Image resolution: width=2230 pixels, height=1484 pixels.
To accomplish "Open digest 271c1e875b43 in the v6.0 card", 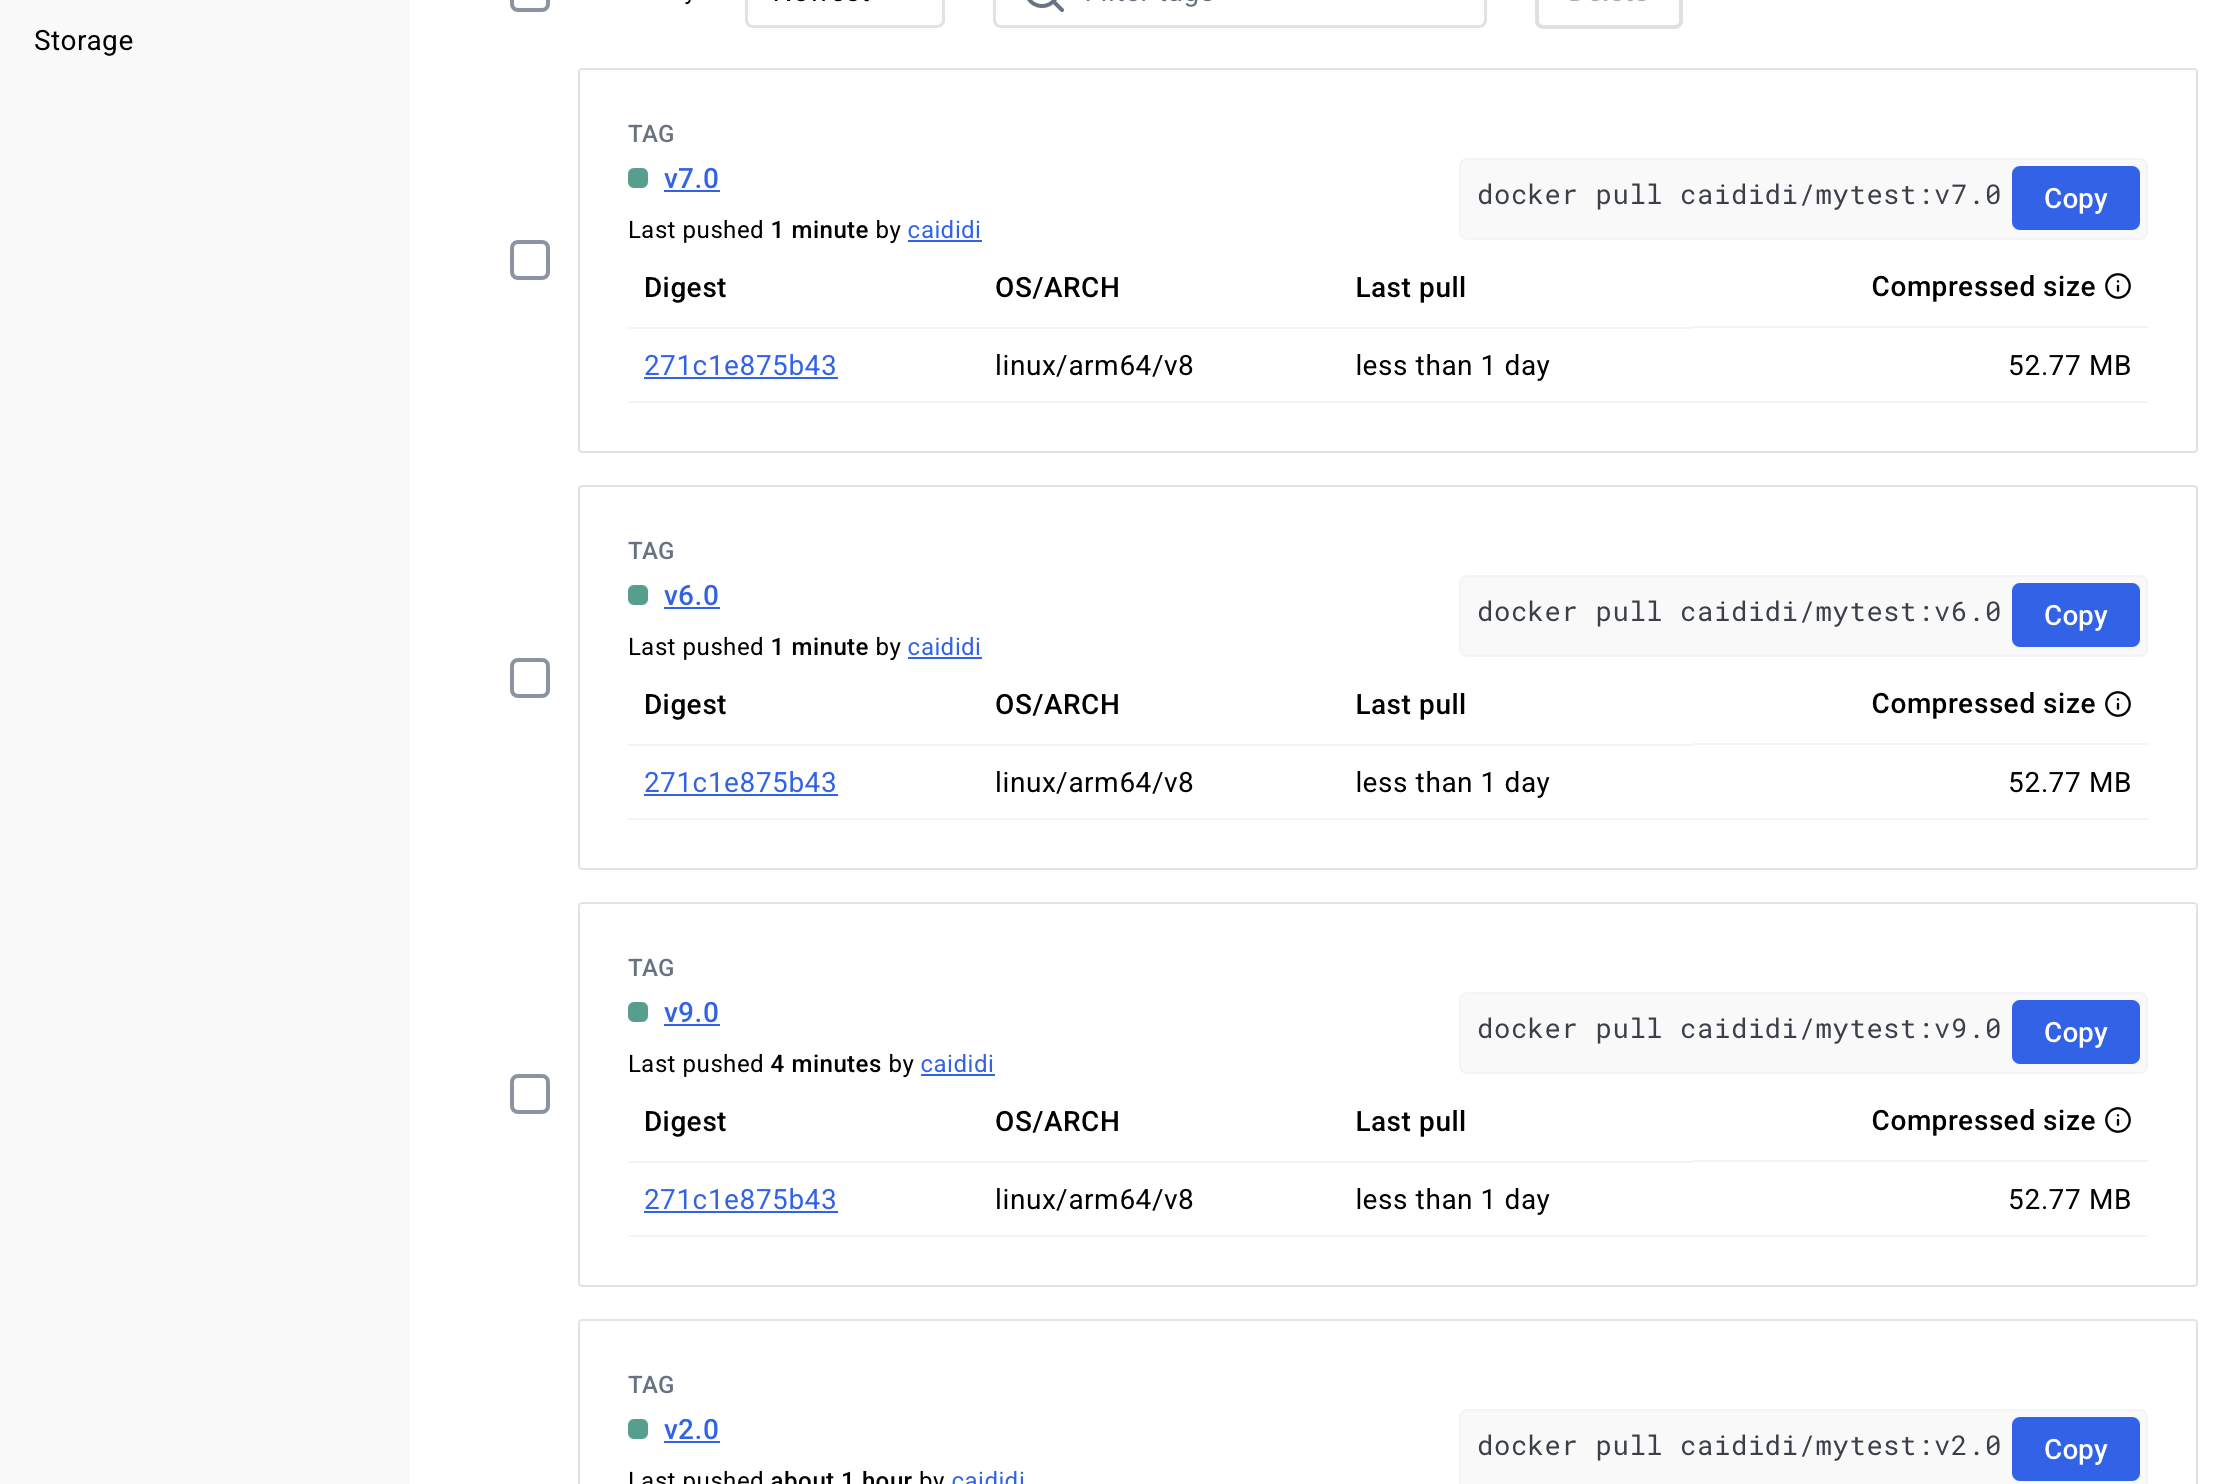I will click(x=740, y=782).
